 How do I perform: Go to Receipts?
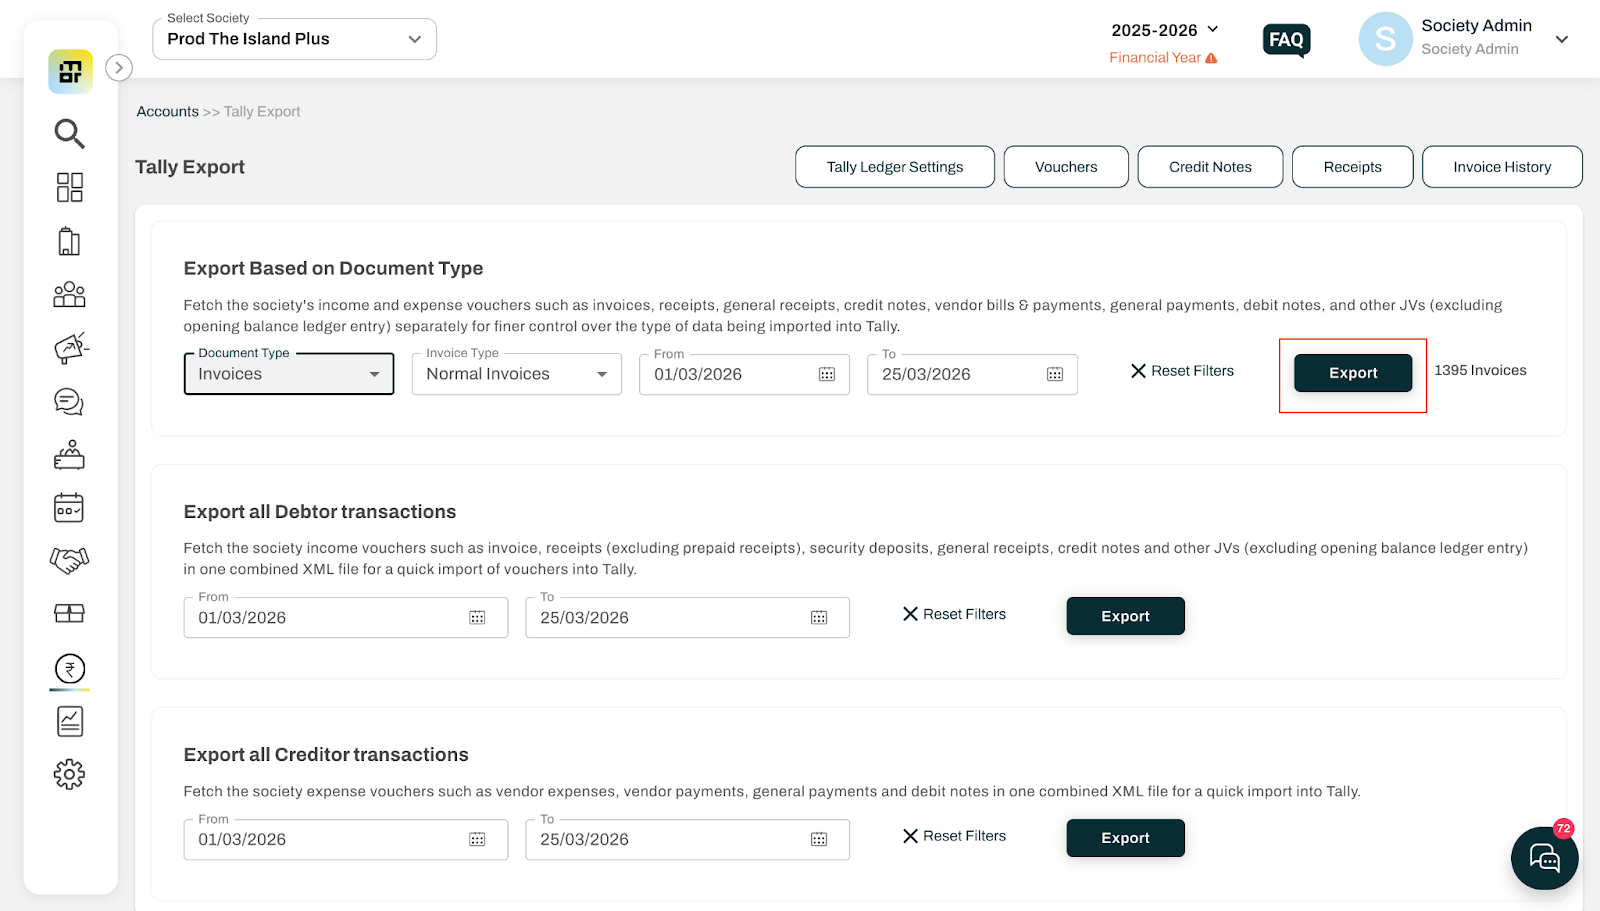1353,167
